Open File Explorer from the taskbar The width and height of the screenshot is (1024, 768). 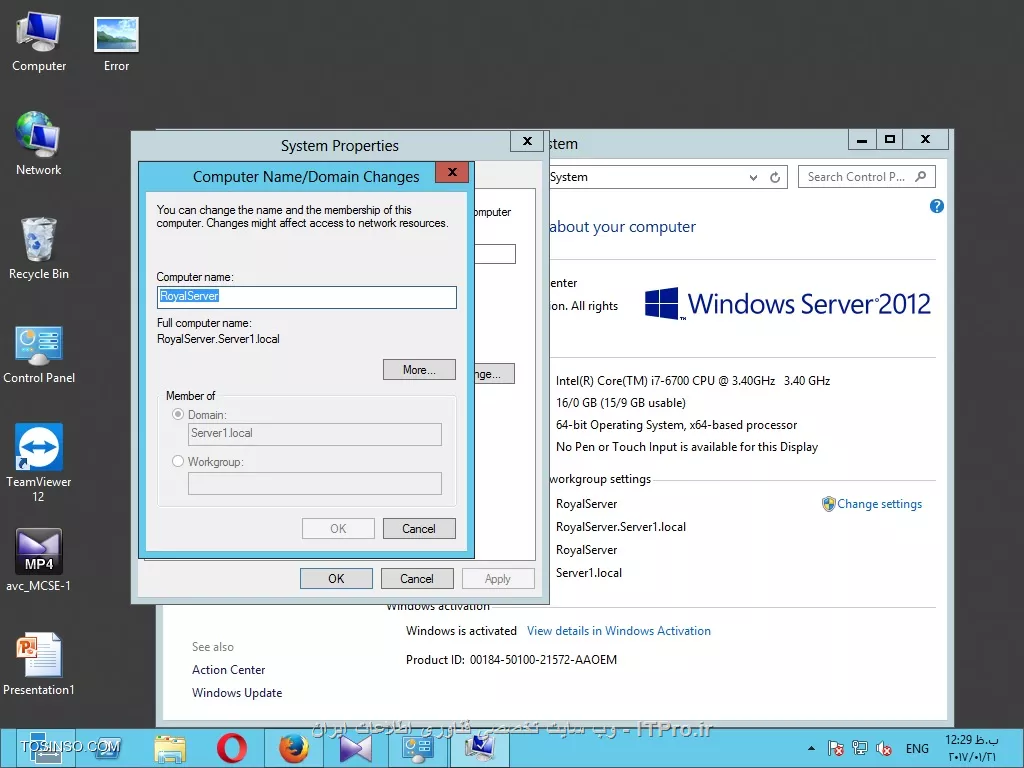(x=170, y=748)
